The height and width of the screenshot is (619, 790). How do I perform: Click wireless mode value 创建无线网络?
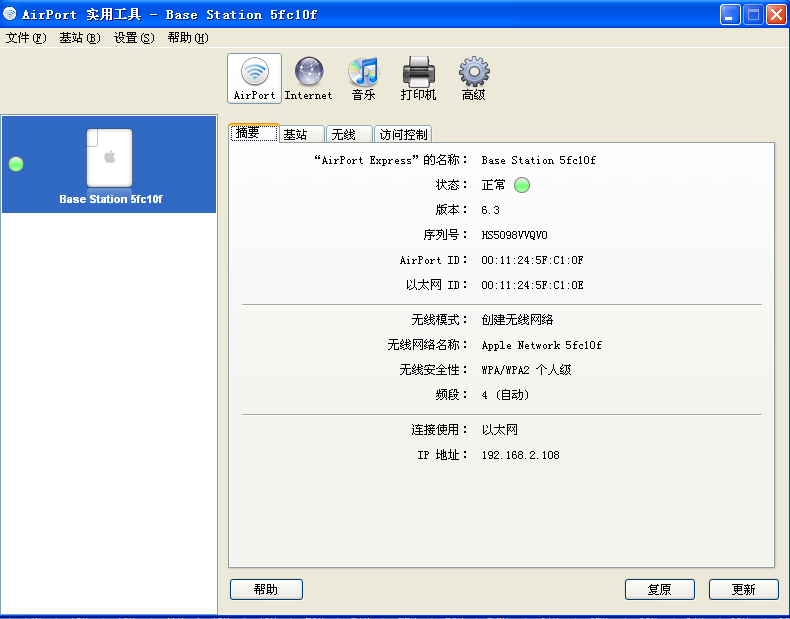point(517,320)
